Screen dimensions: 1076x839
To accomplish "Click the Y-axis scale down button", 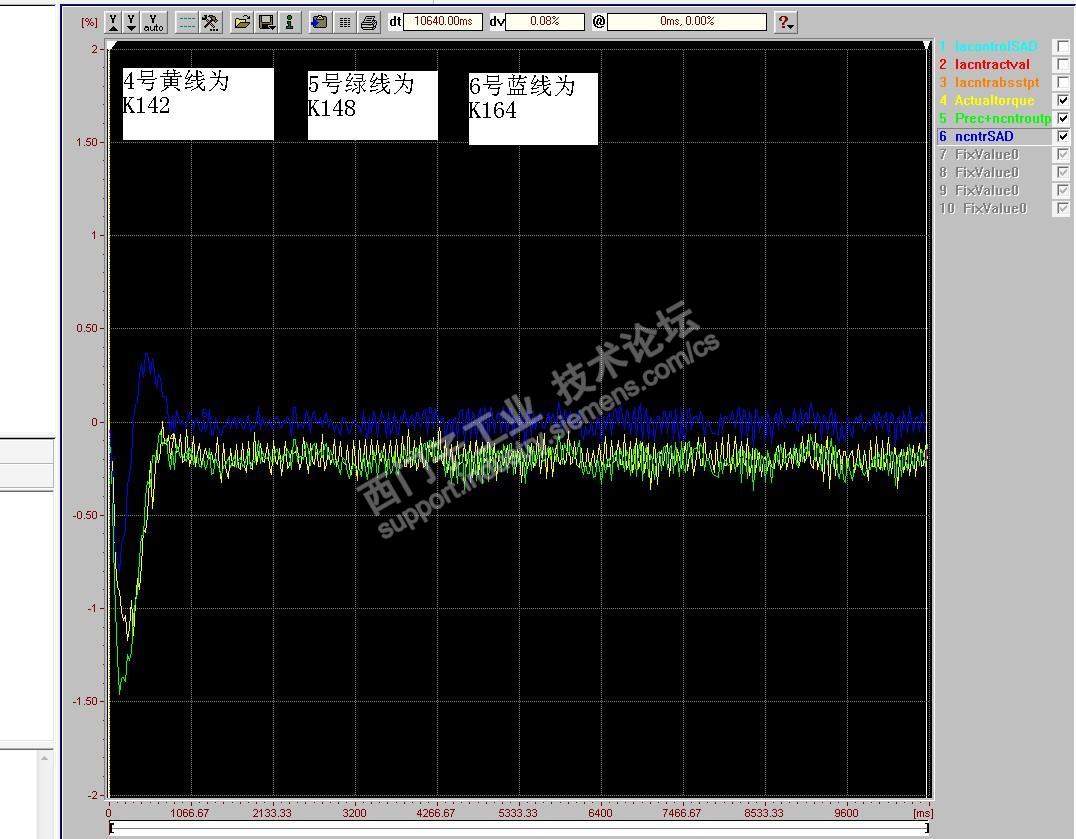I will pos(131,23).
